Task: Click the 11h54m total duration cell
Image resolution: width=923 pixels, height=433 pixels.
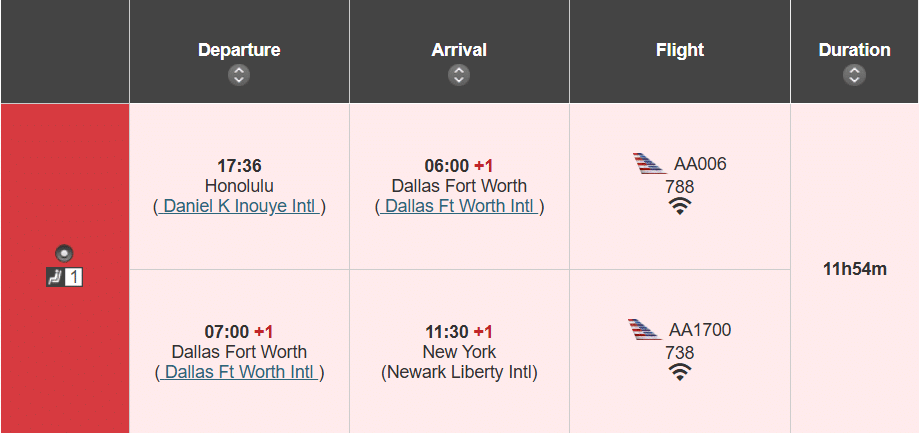Action: (854, 268)
